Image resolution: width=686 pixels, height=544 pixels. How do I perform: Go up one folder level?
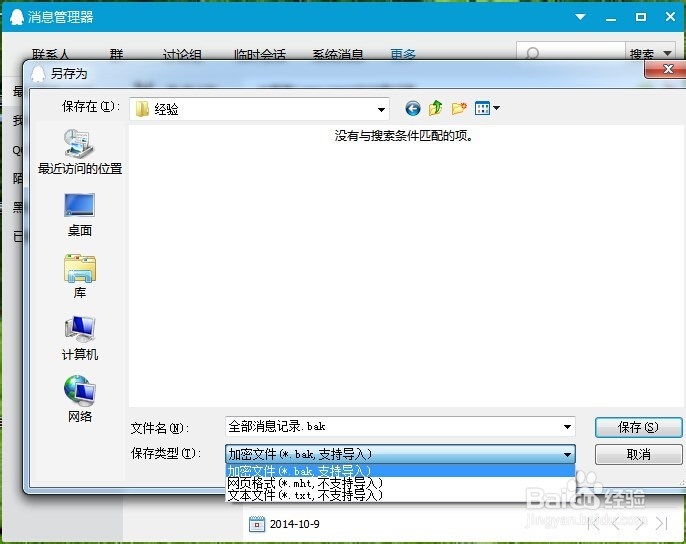click(x=436, y=108)
